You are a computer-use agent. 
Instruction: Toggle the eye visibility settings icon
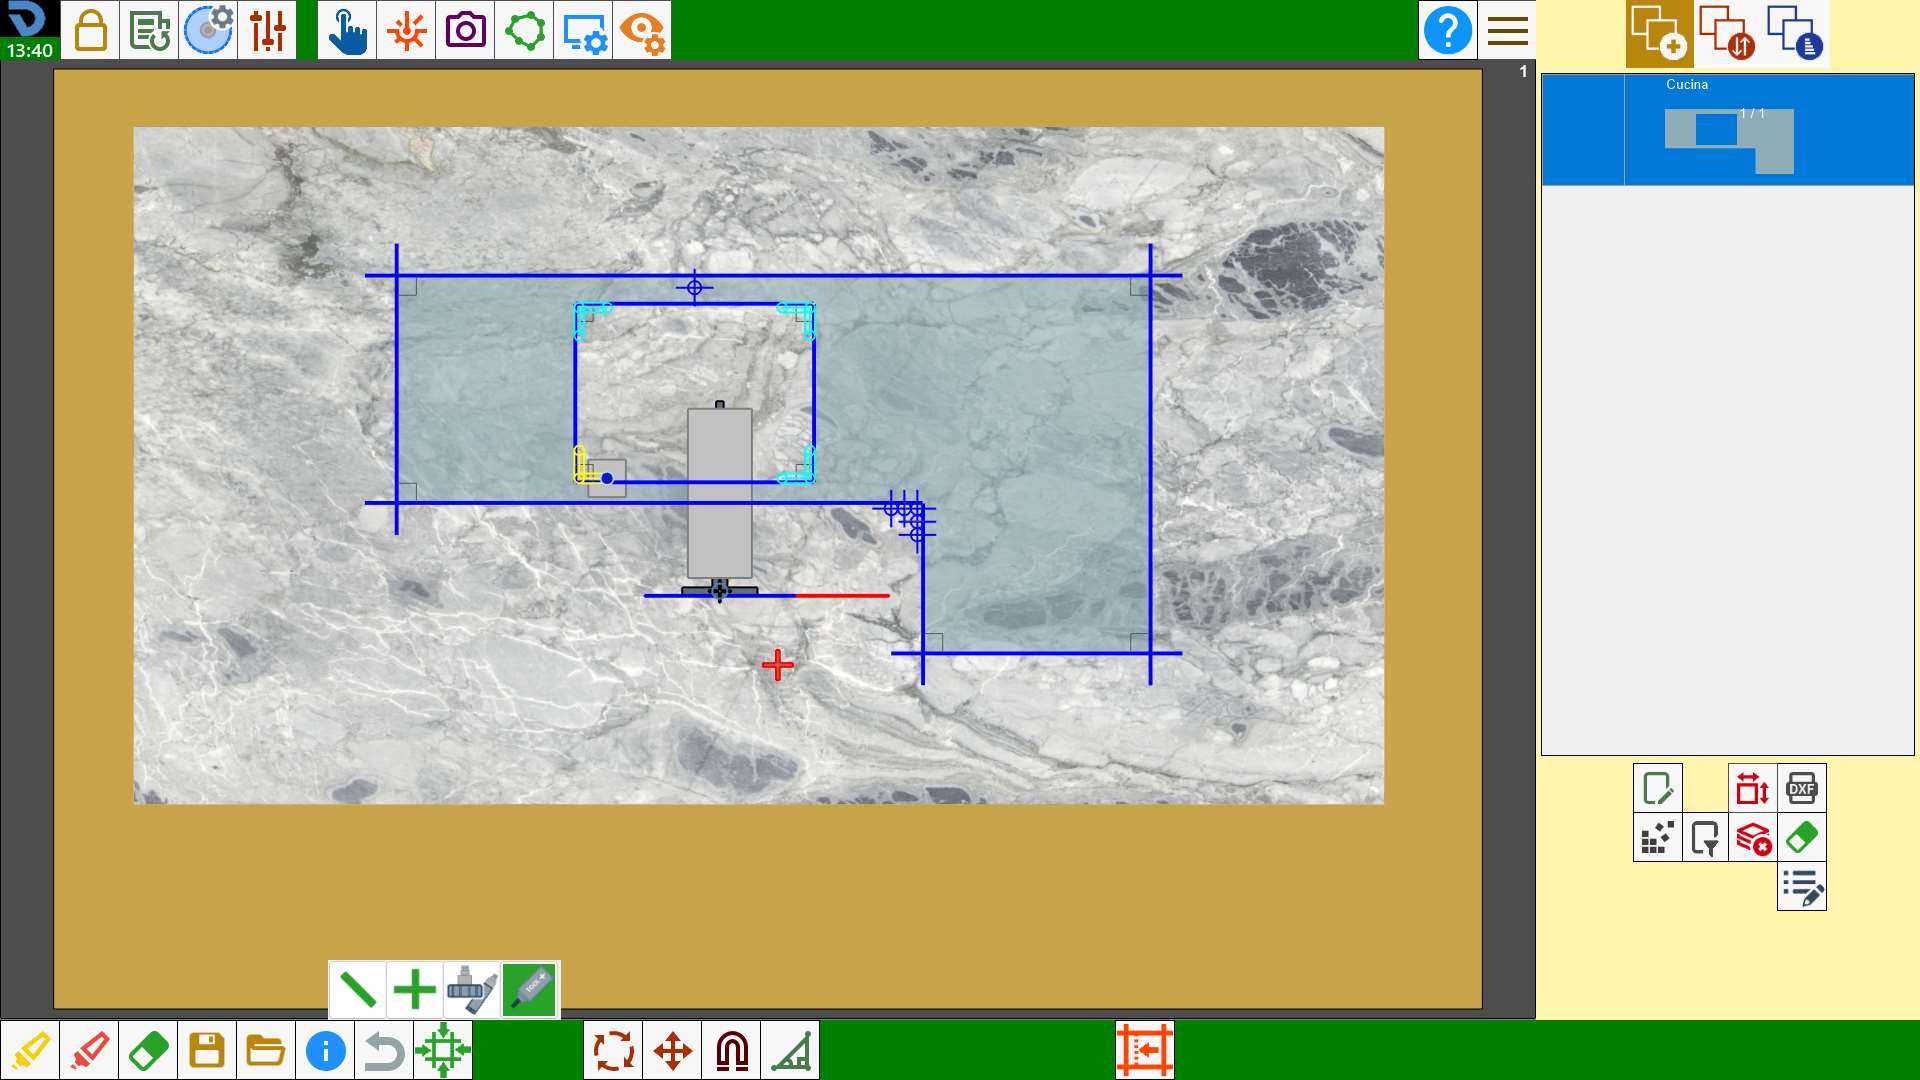pyautogui.click(x=642, y=30)
